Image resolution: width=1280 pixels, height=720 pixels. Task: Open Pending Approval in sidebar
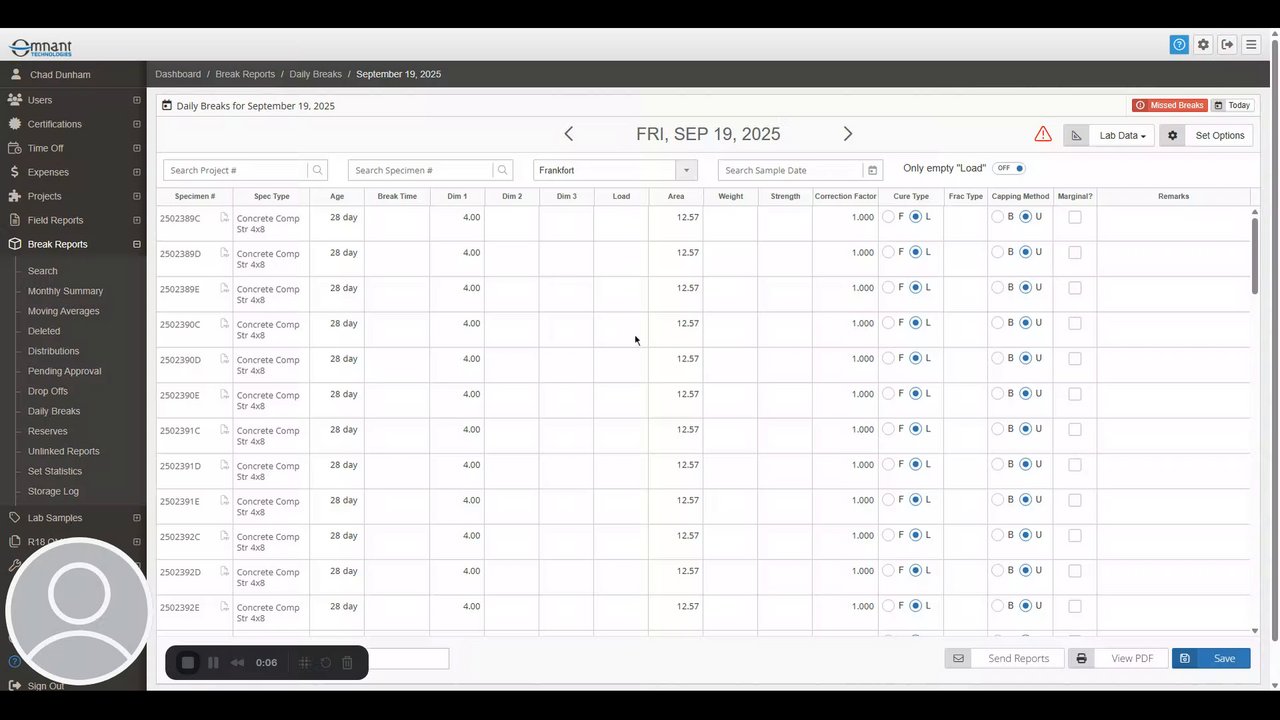pyautogui.click(x=64, y=371)
